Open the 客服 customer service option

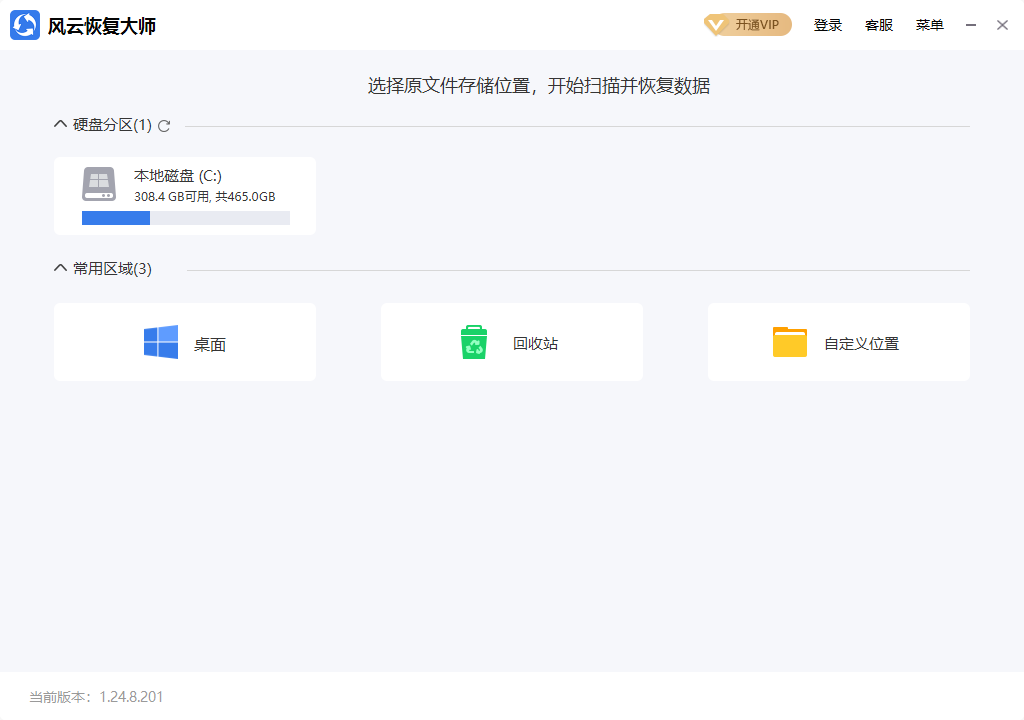pos(878,24)
